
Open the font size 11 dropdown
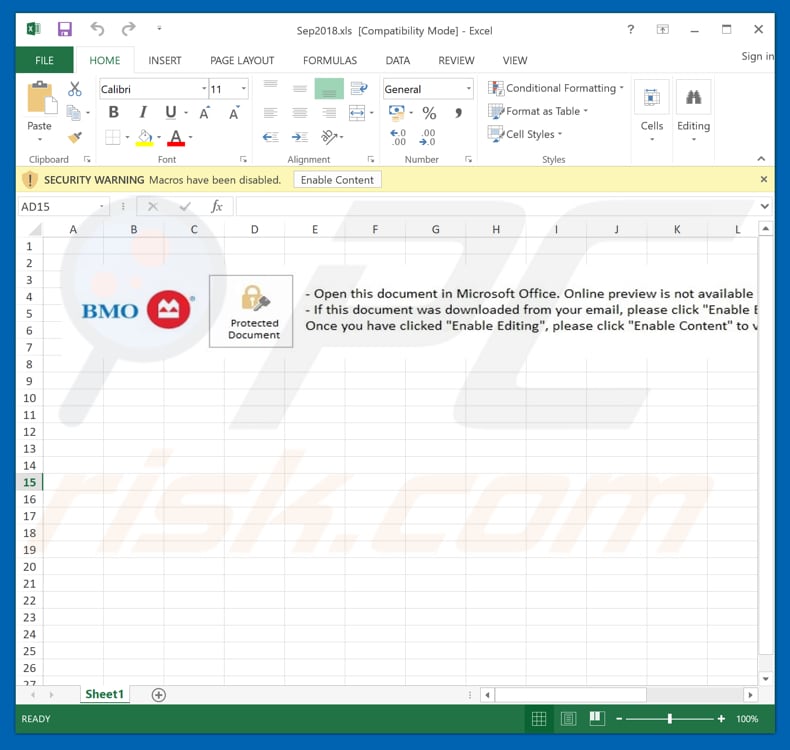click(244, 89)
